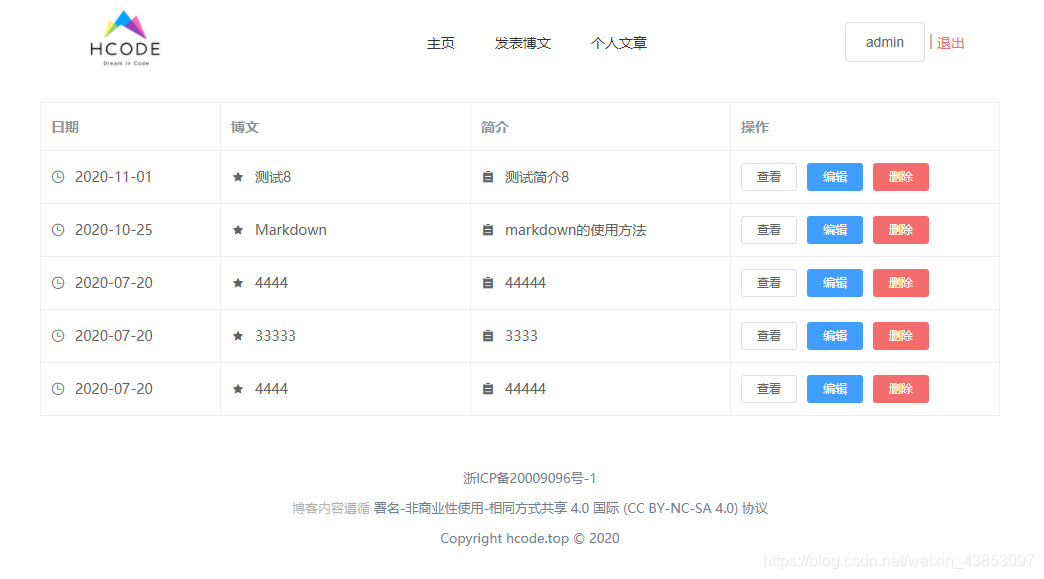
Task: Open the 浙ICP备20009096号-1 footer link
Action: tap(530, 479)
